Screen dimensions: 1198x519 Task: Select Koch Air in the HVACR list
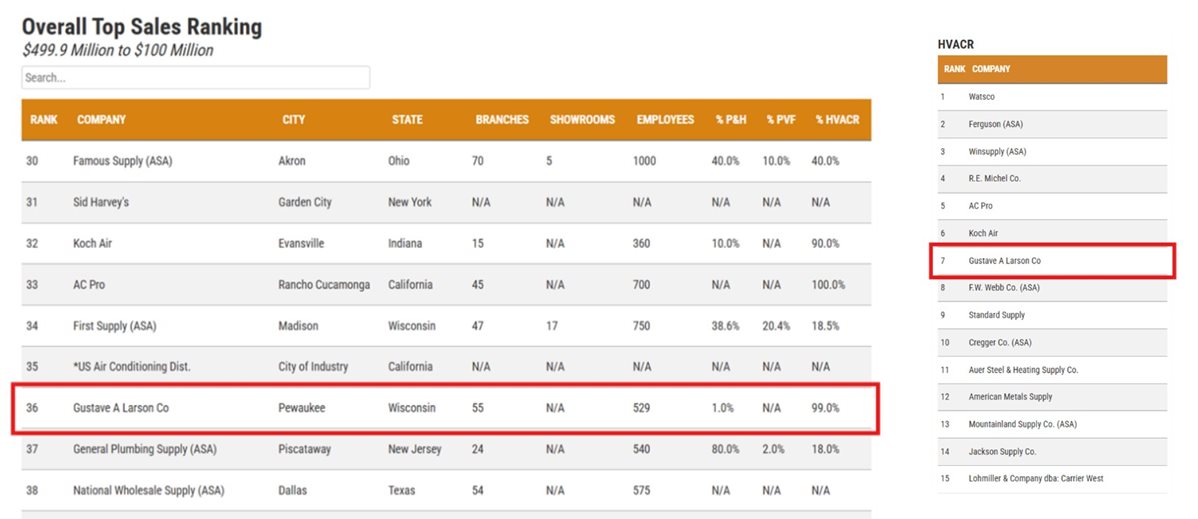coord(983,233)
